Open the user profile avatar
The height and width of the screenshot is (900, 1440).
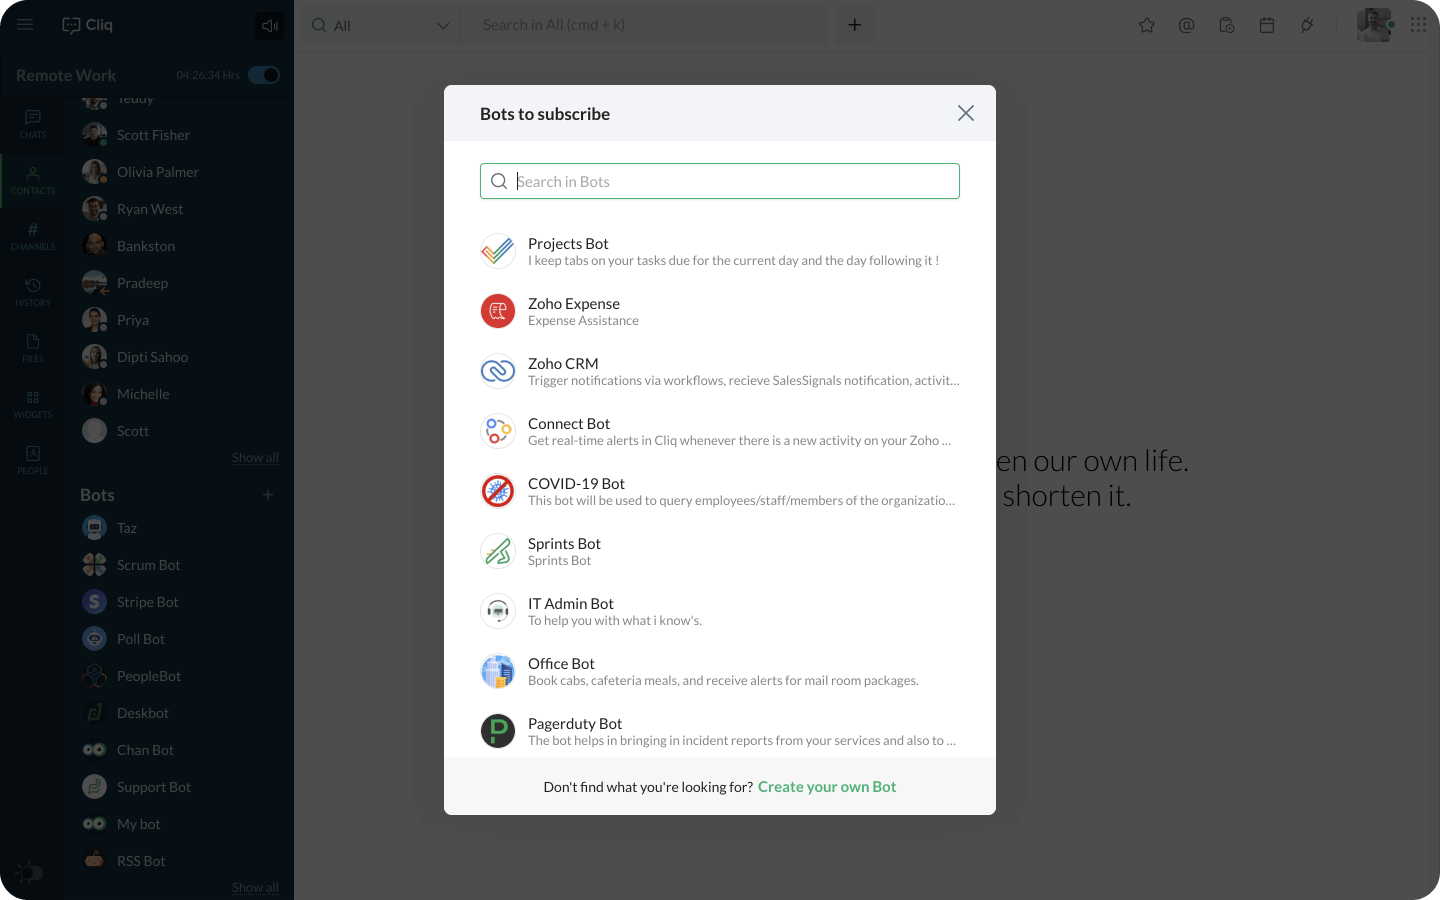1373,25
